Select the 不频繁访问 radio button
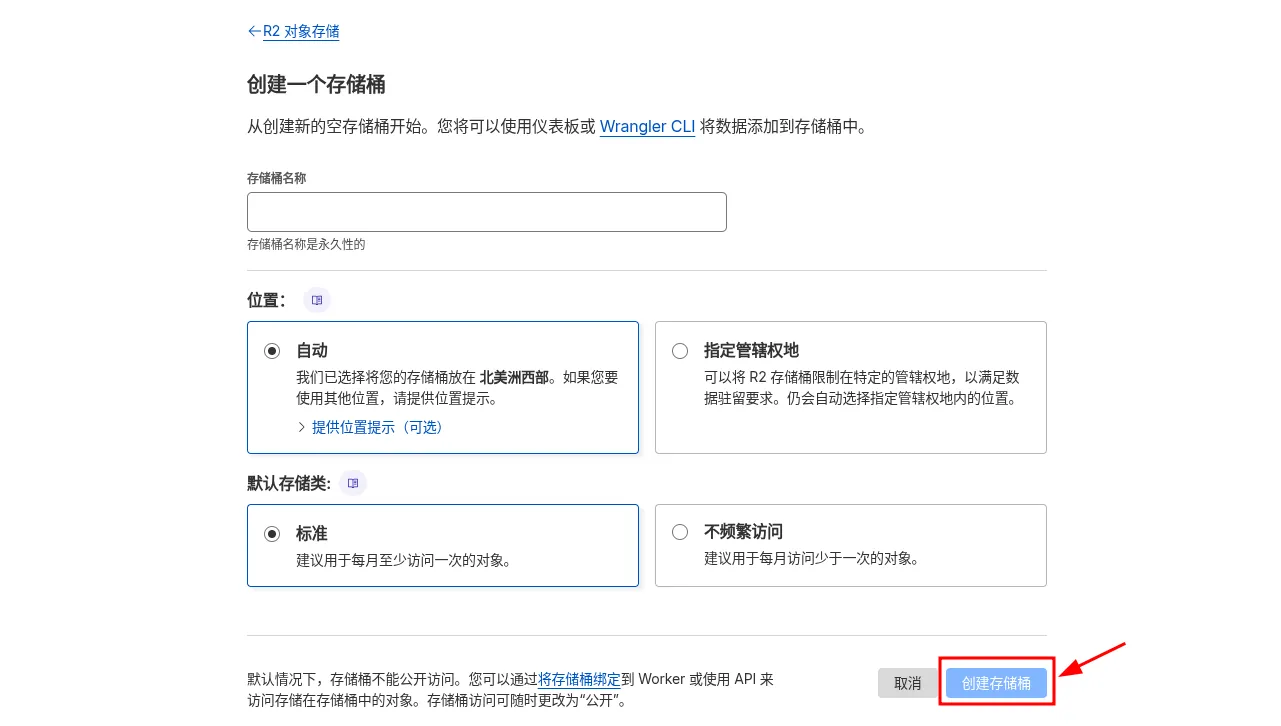Image resolution: width=1281 pixels, height=726 pixels. tap(680, 532)
